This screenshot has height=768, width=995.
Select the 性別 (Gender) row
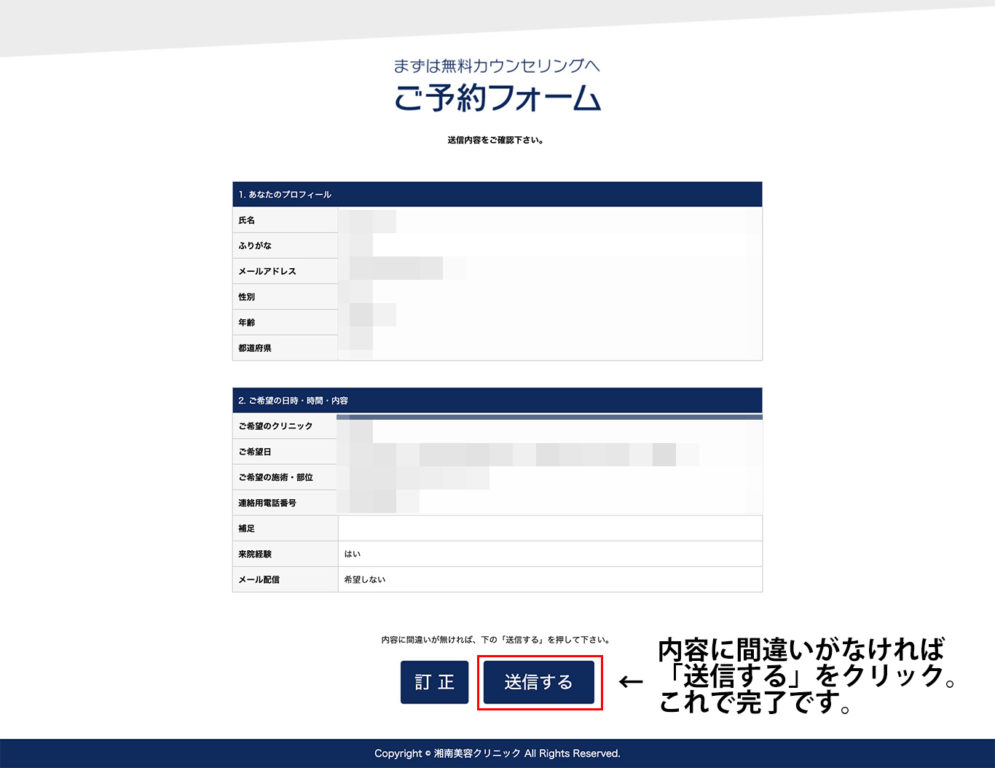coord(284,296)
